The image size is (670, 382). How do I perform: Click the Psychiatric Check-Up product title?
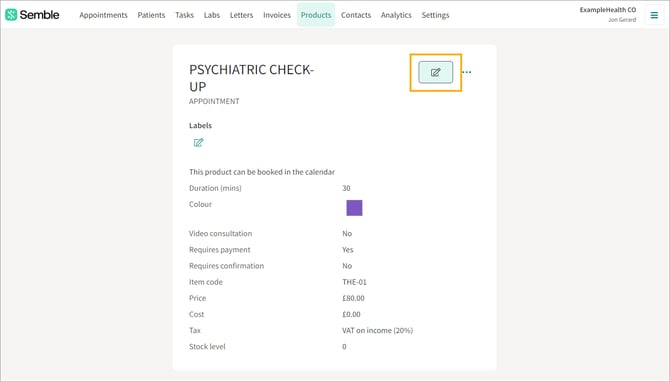pos(252,78)
